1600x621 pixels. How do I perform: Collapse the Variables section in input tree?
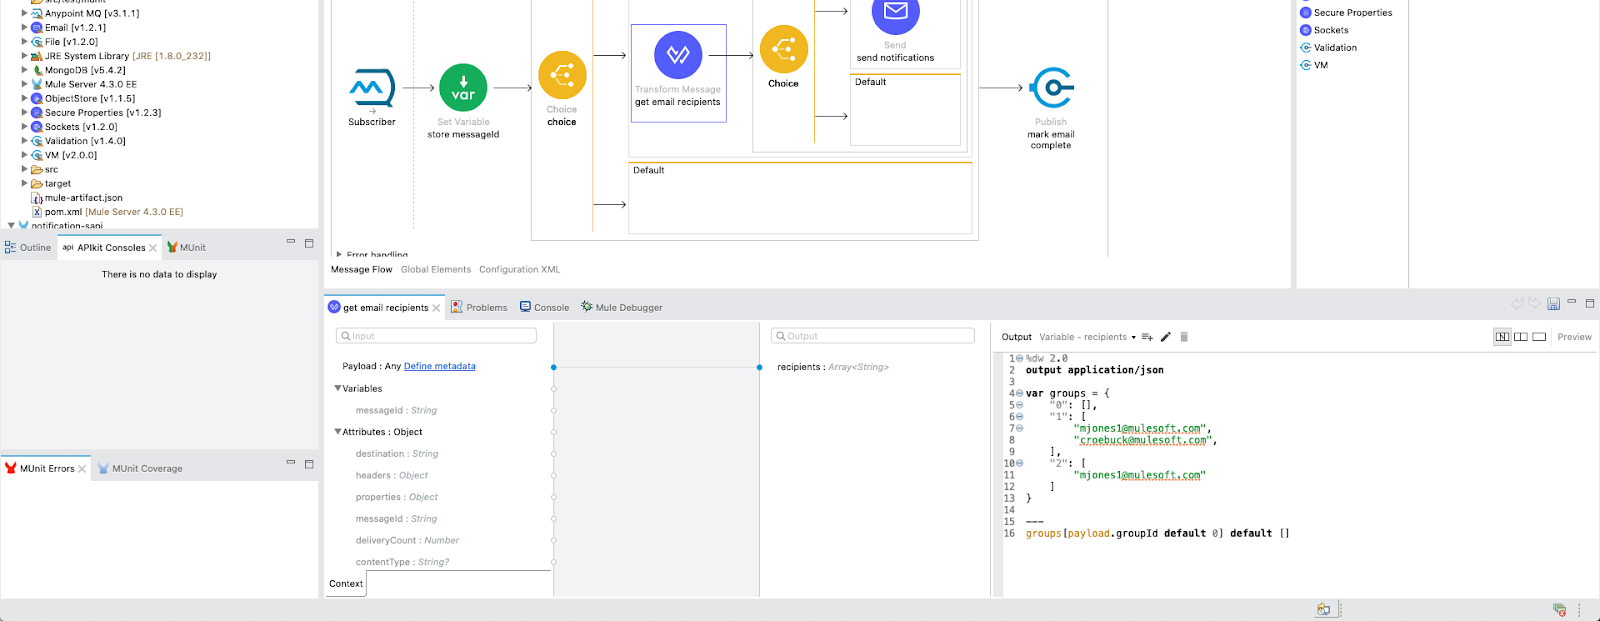click(x=338, y=388)
